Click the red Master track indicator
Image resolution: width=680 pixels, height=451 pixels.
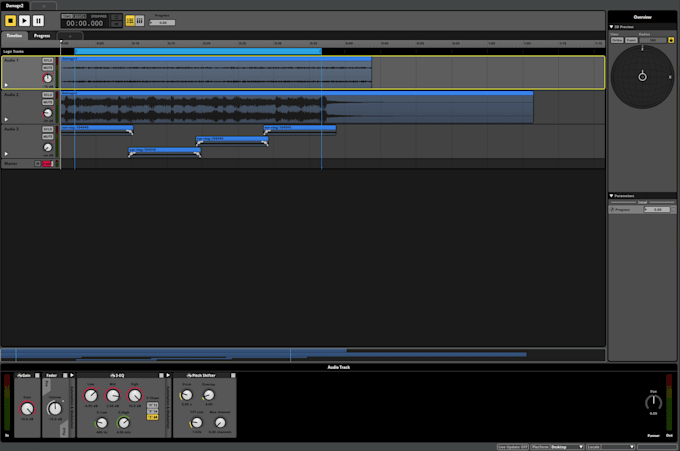pos(47,163)
